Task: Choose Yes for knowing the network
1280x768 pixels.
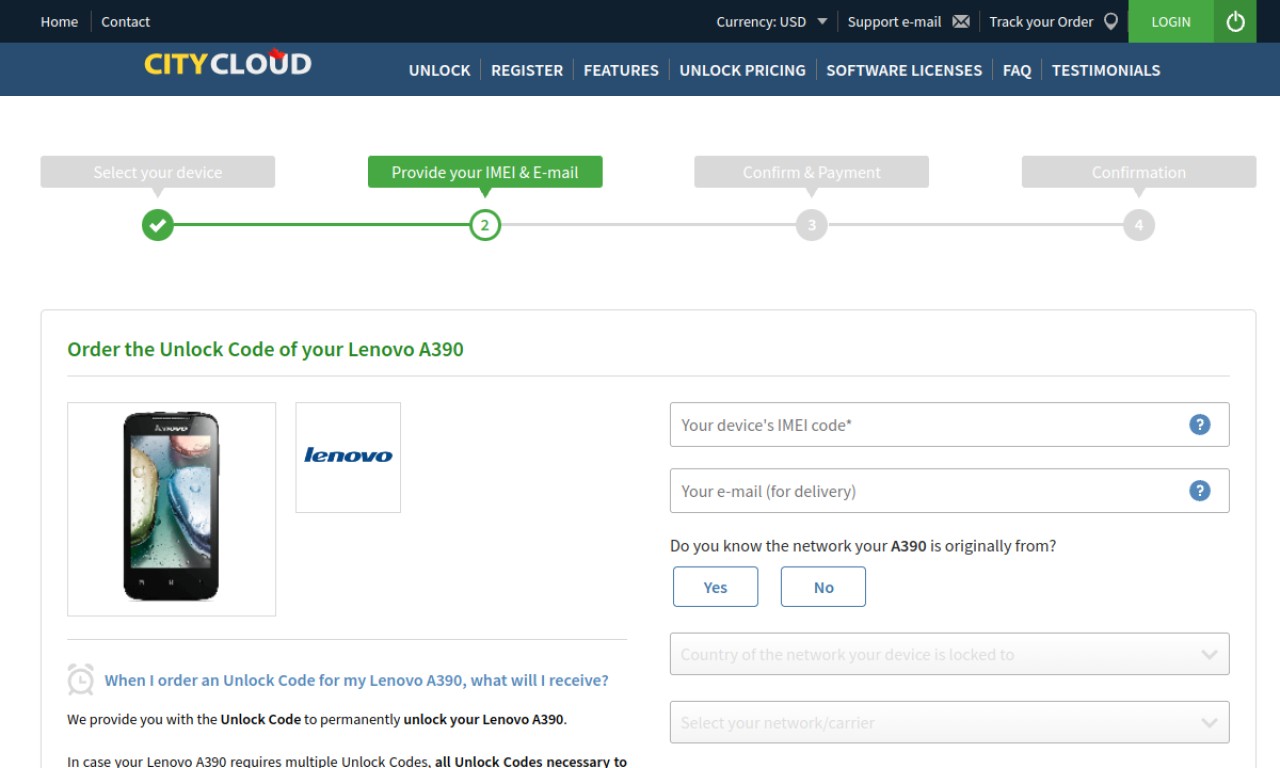Action: (x=715, y=587)
